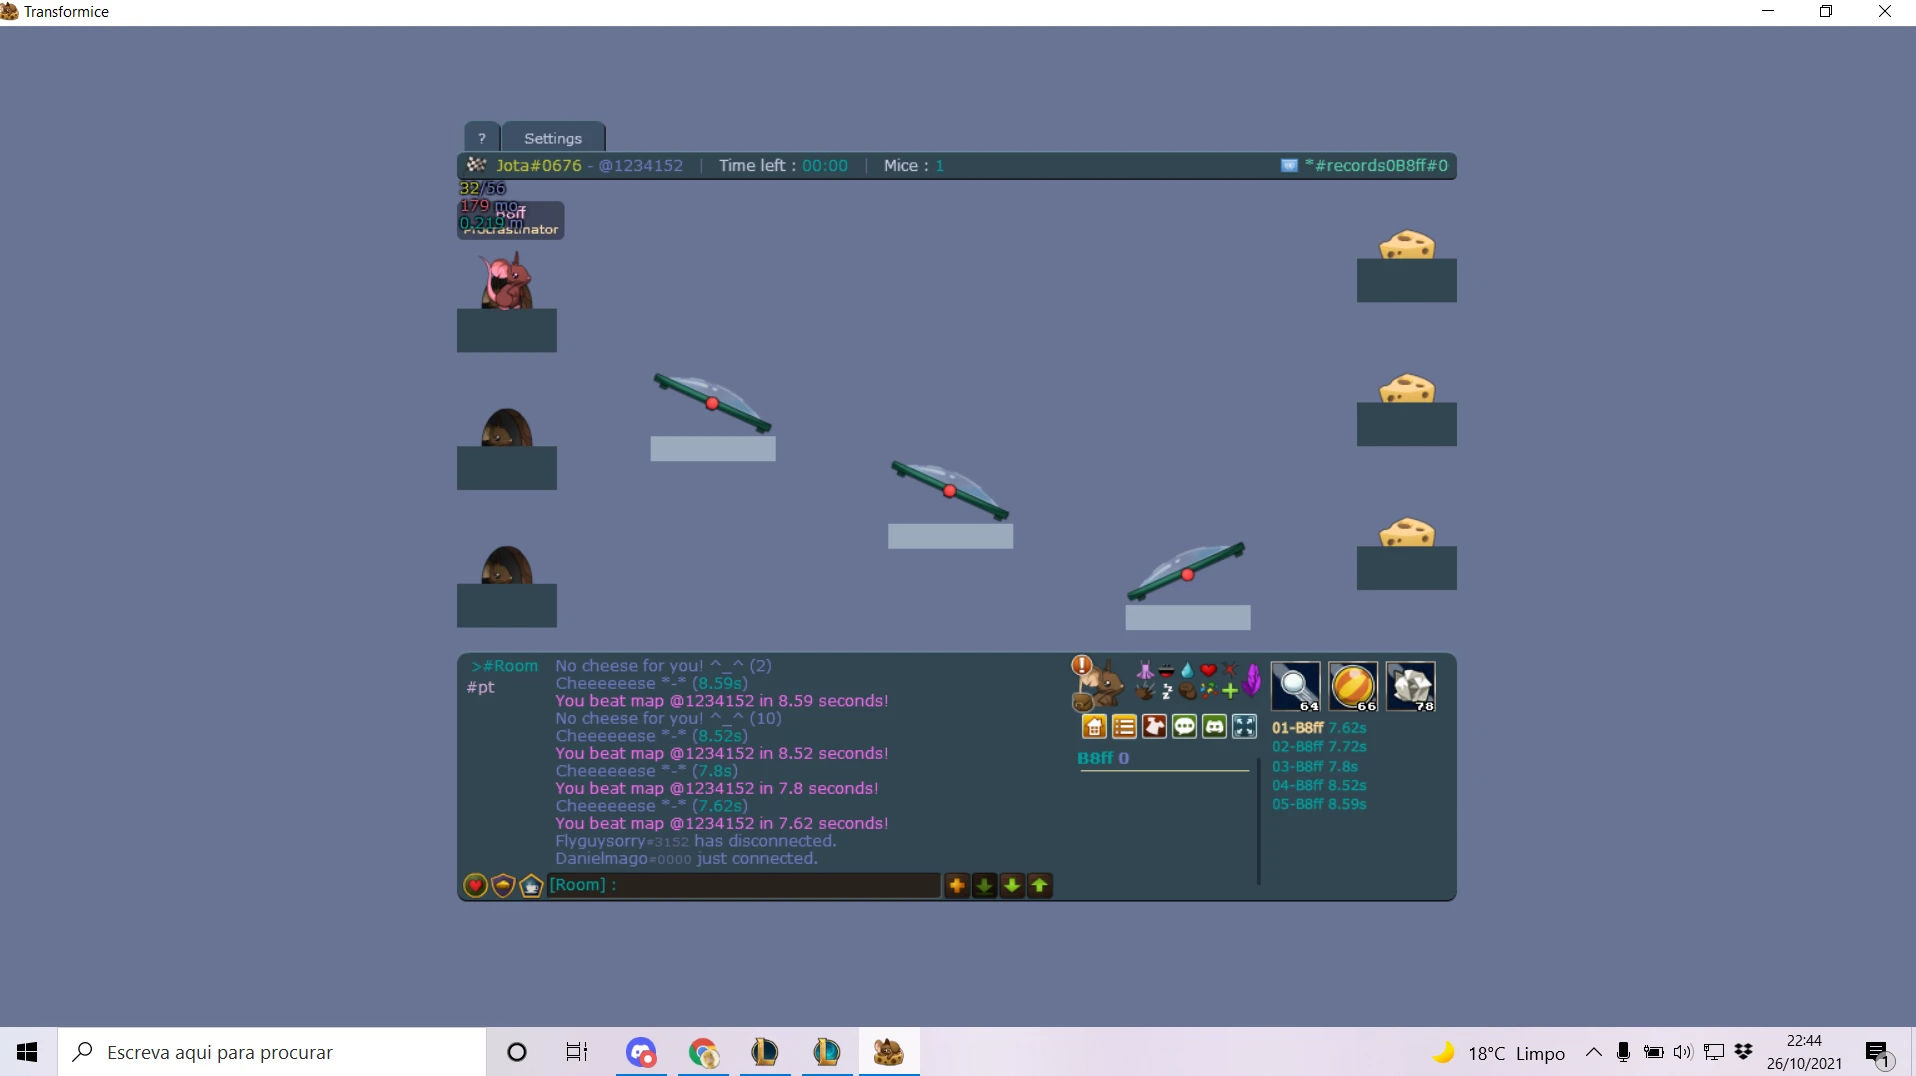The image size is (1916, 1076).
Task: Open the action center notifications icon
Action: pyautogui.click(x=1878, y=1053)
